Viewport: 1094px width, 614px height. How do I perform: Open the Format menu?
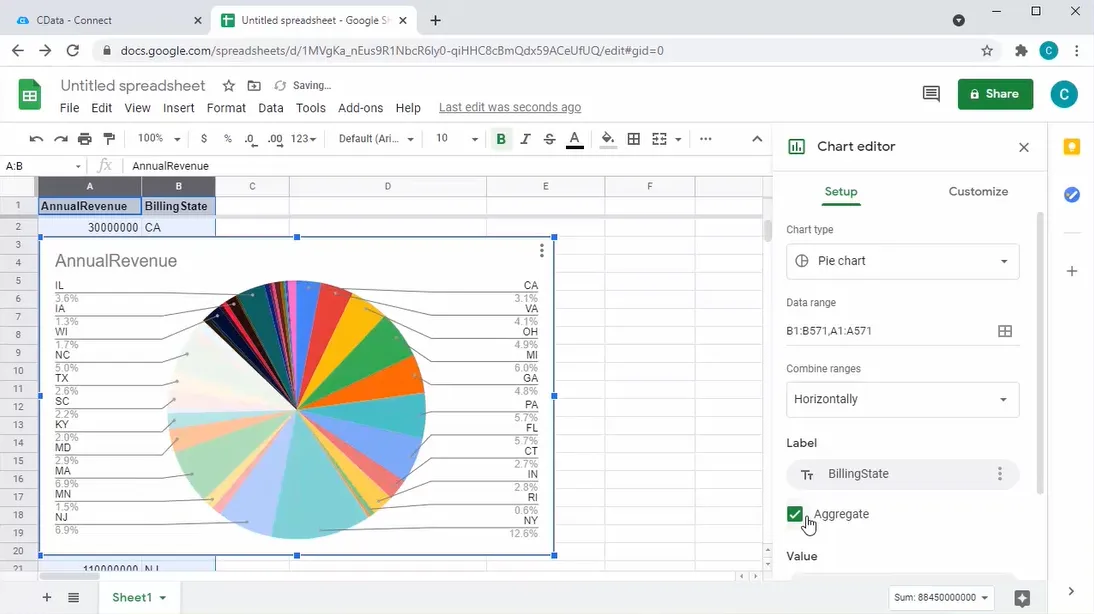(226, 107)
